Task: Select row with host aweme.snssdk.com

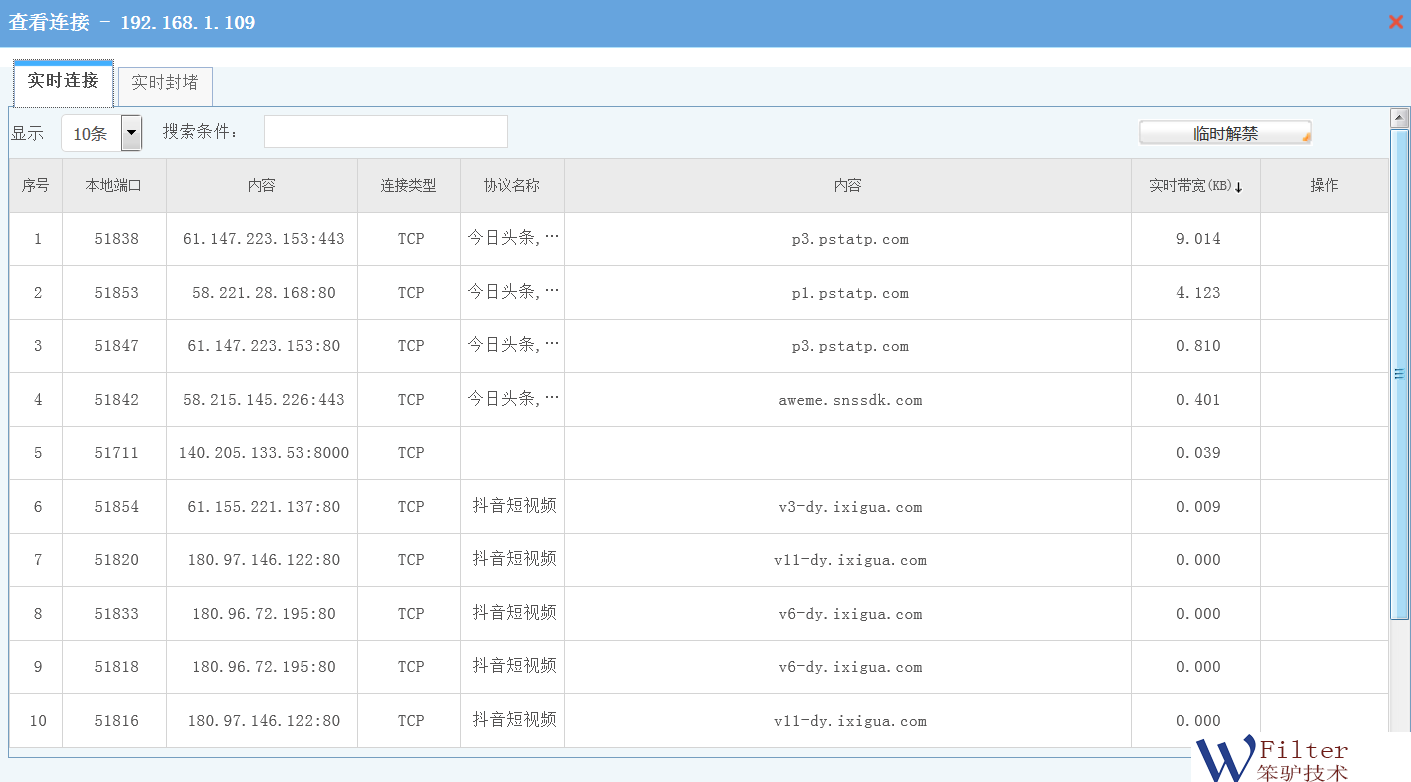Action: pos(850,400)
